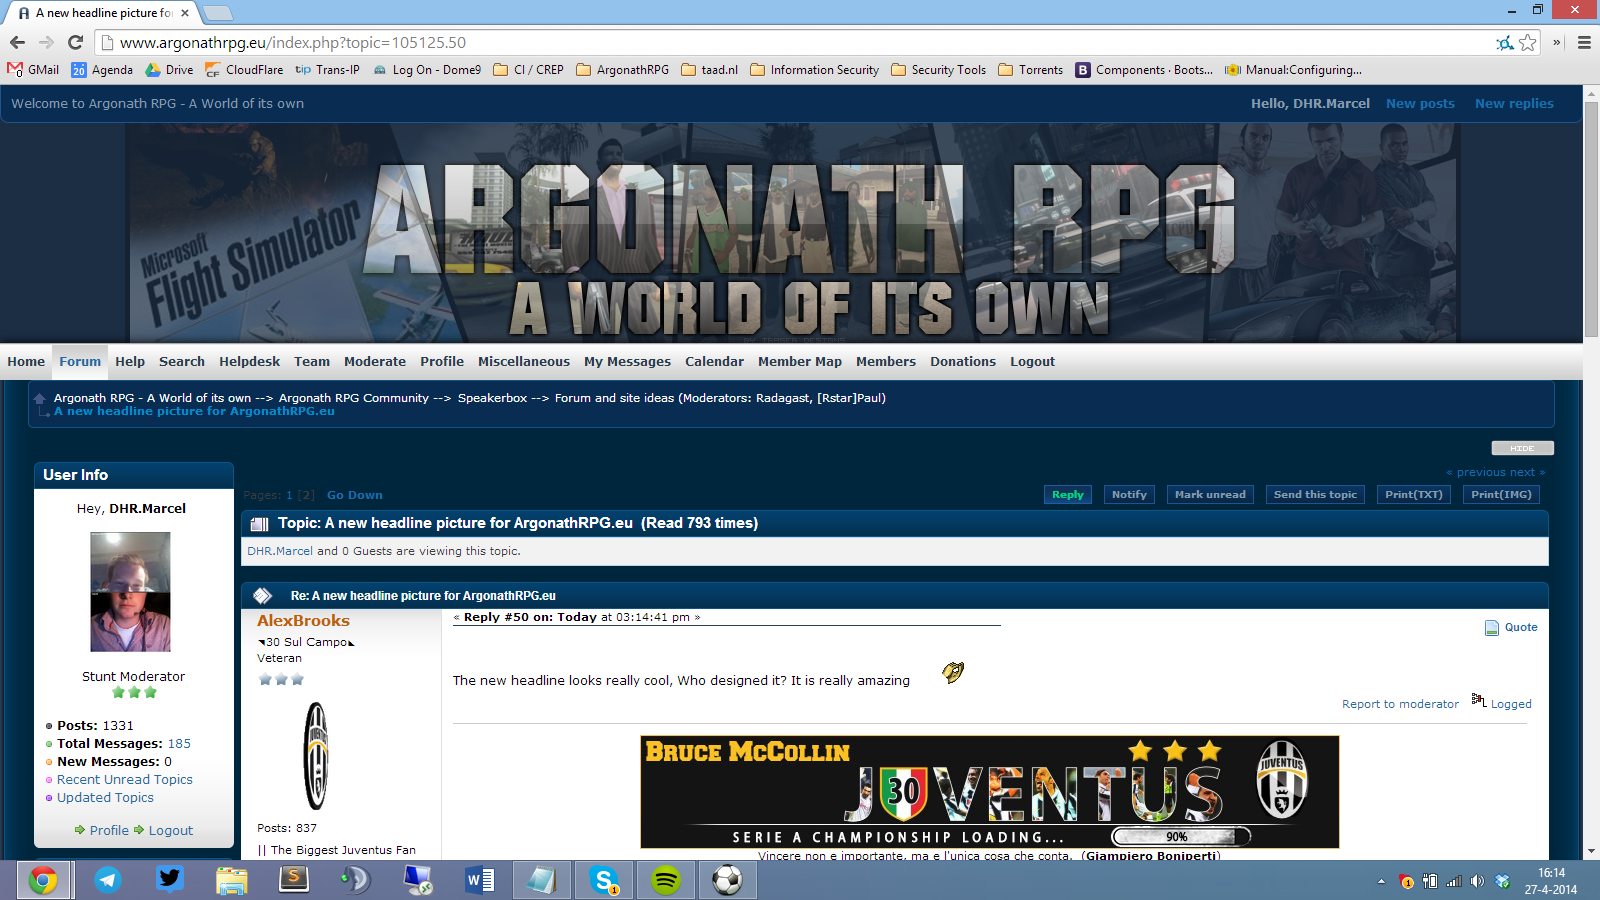Click Send this topic button
Viewport: 1600px width, 900px height.
[x=1315, y=494]
